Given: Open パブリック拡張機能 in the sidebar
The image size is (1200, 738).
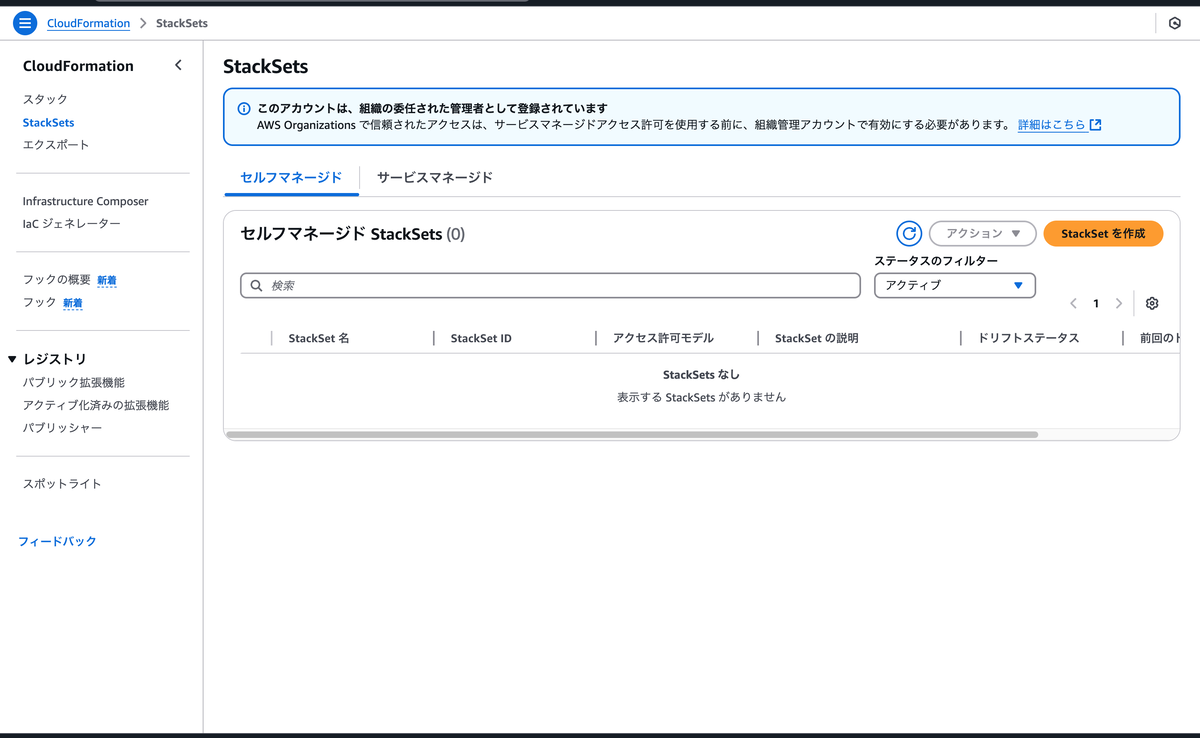Looking at the screenshot, I should [x=74, y=383].
